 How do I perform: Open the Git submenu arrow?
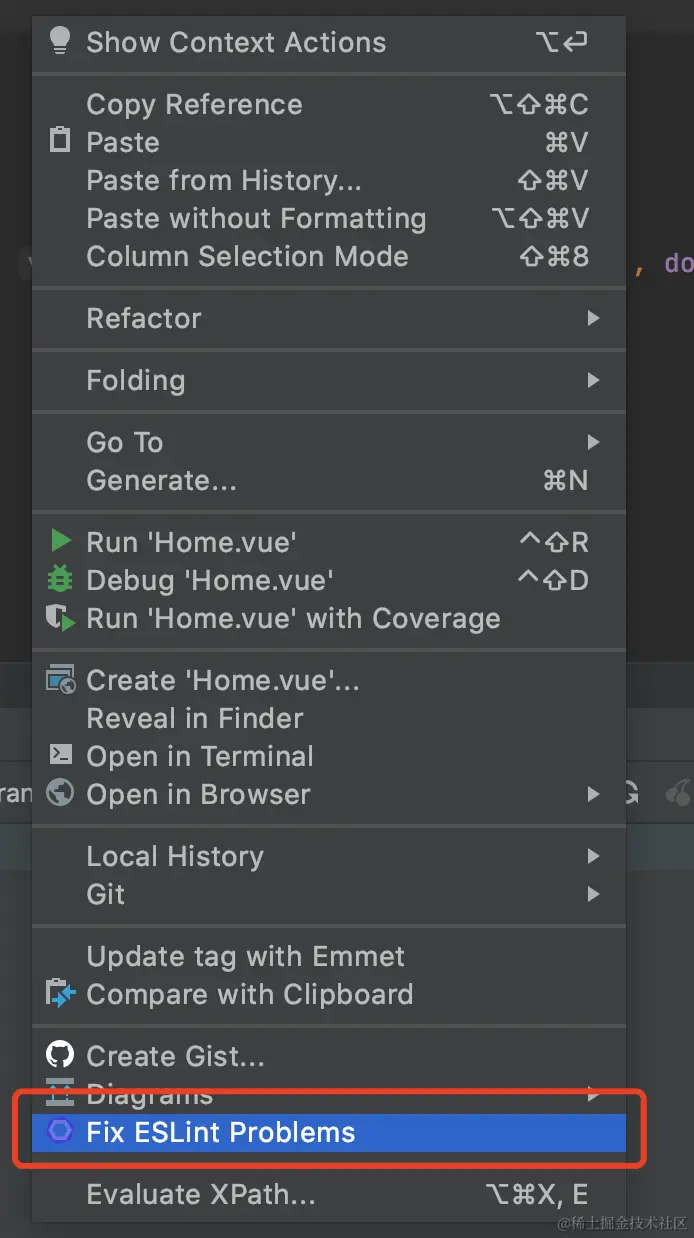tap(593, 894)
